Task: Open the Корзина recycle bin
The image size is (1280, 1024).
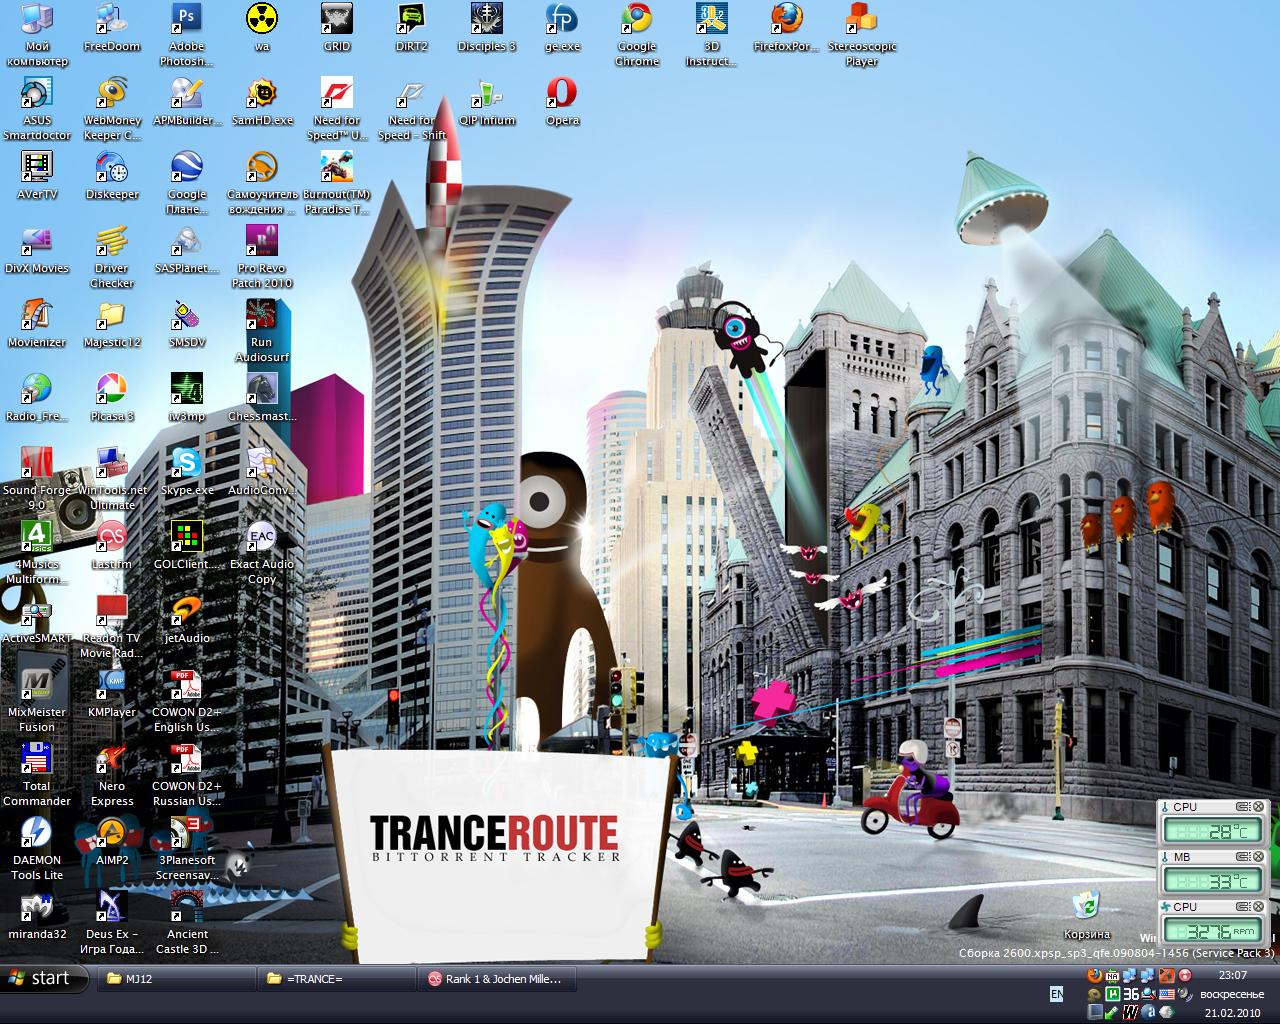Action: (1086, 914)
